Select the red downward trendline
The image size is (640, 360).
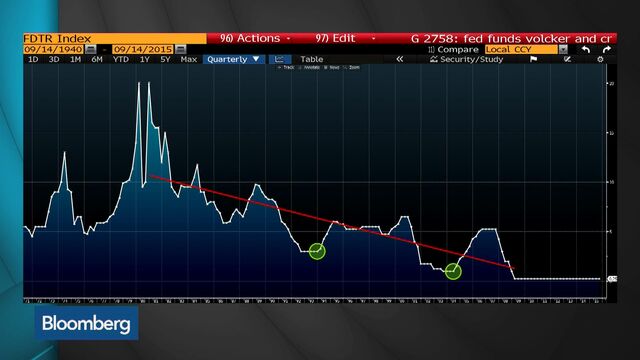point(332,222)
